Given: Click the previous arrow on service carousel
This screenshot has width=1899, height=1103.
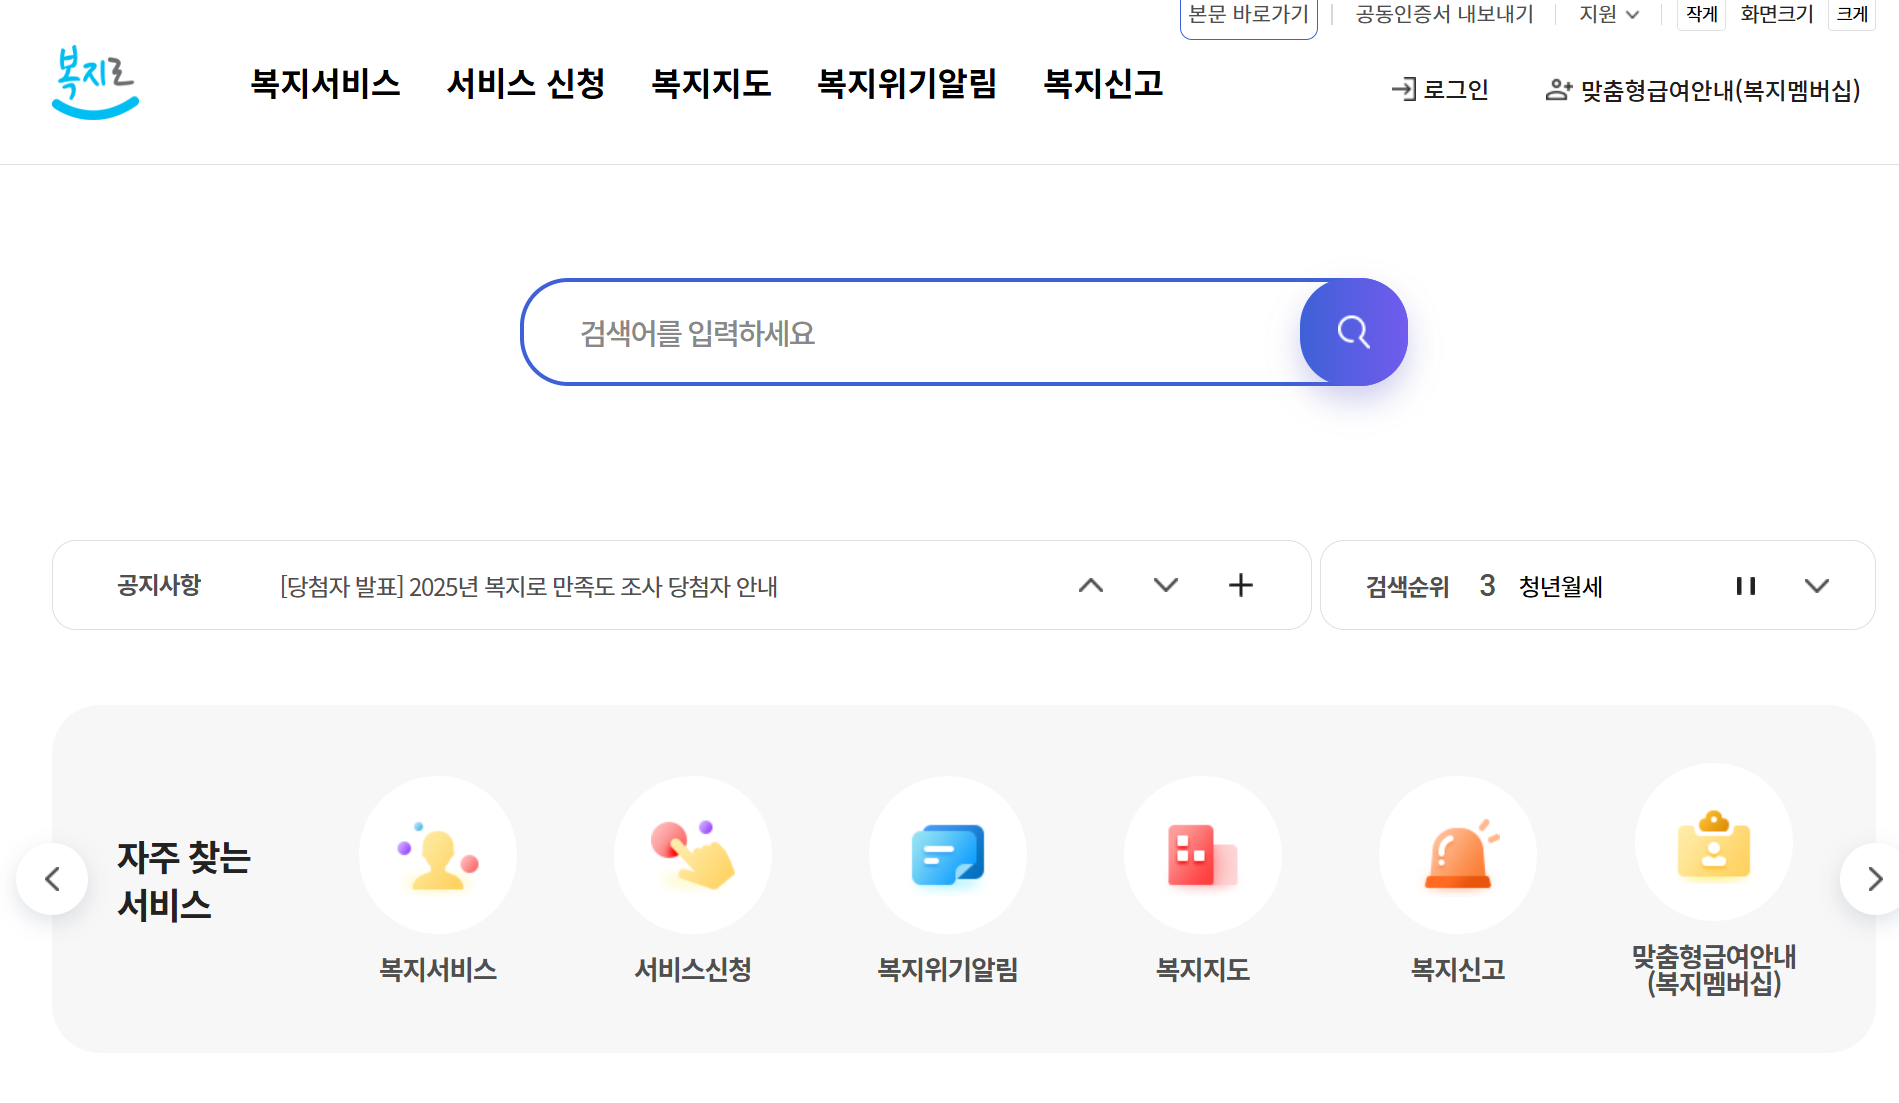Looking at the screenshot, I should pyautogui.click(x=51, y=879).
